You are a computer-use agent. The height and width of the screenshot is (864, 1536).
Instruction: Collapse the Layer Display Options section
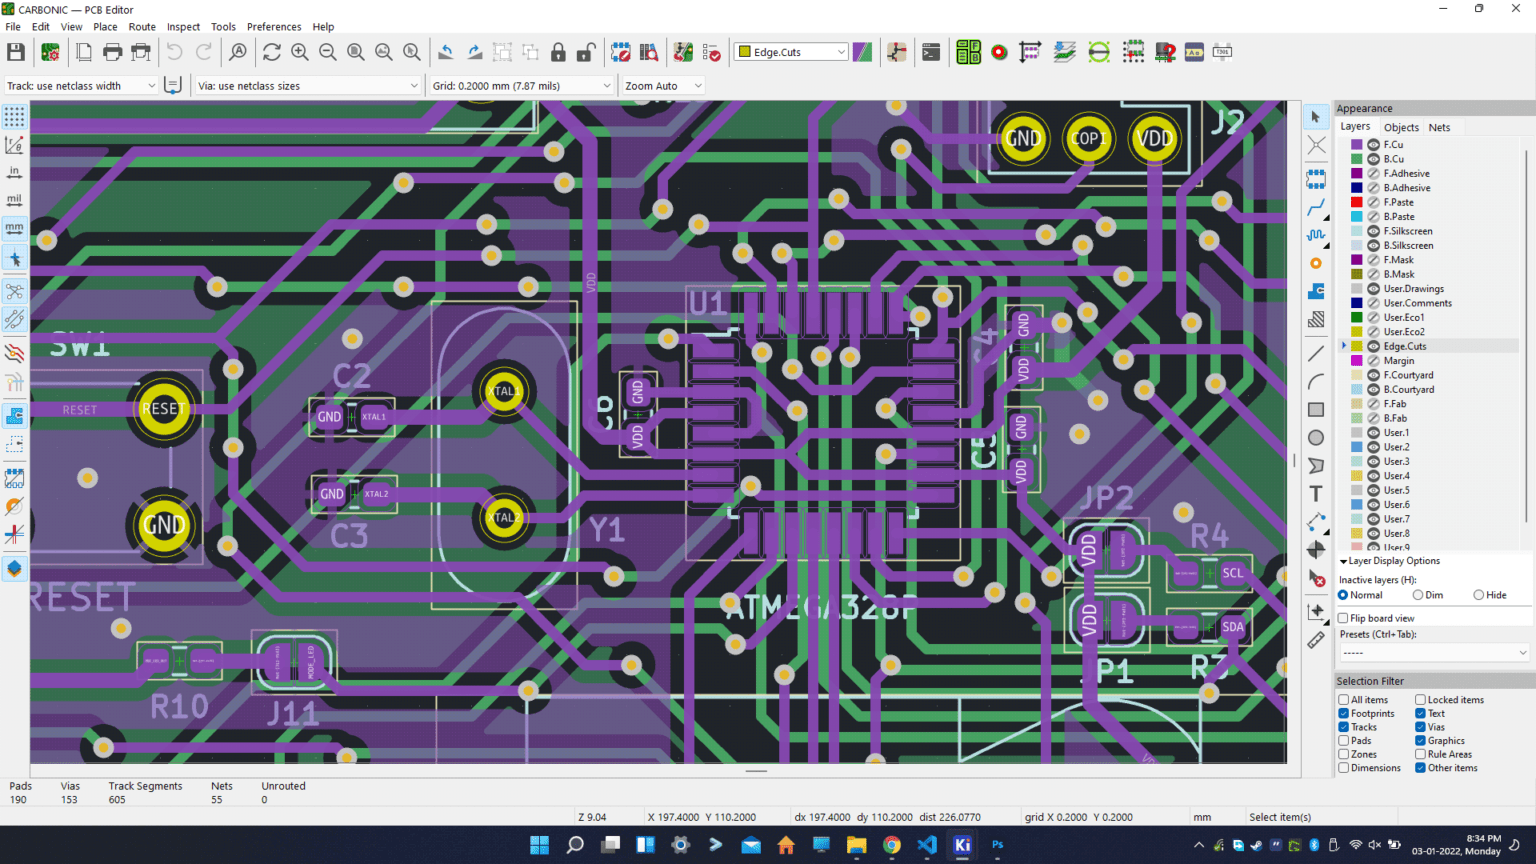click(1343, 561)
